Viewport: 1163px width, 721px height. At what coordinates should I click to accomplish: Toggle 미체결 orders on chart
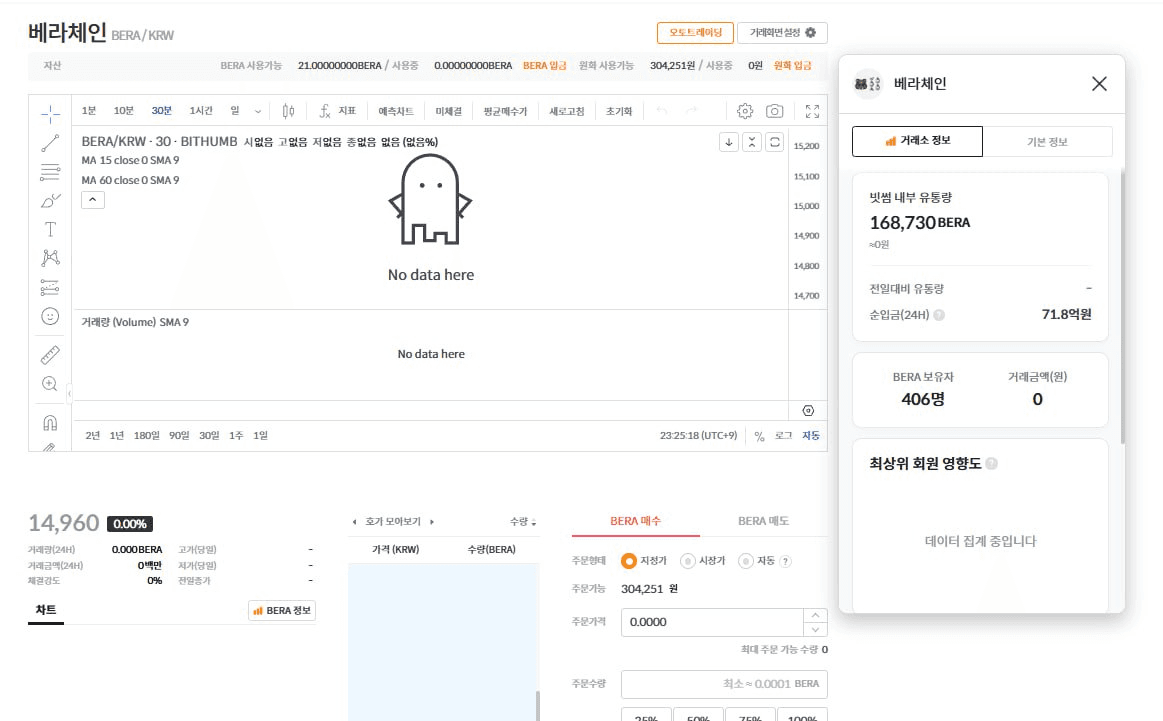tap(448, 111)
